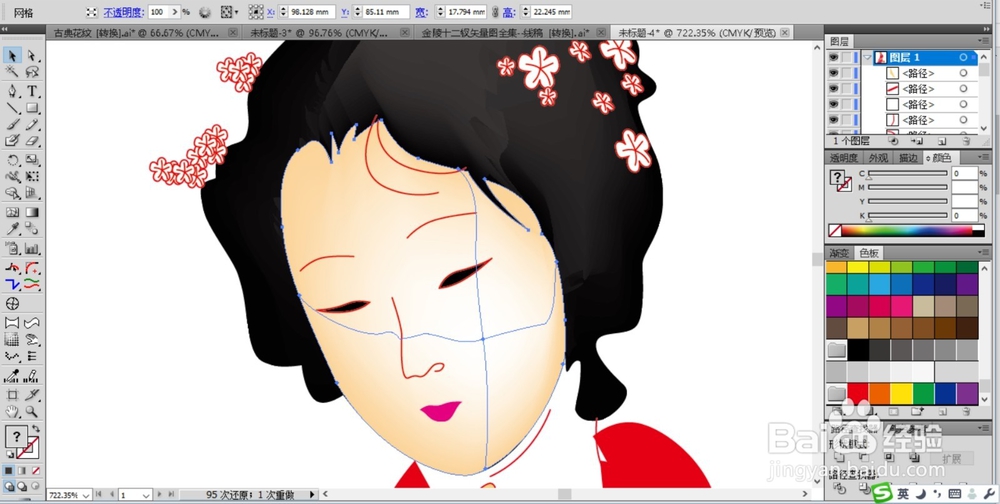The width and height of the screenshot is (1000, 504).
Task: Open the zoom level 722.35% dropdown
Action: [x=85, y=494]
